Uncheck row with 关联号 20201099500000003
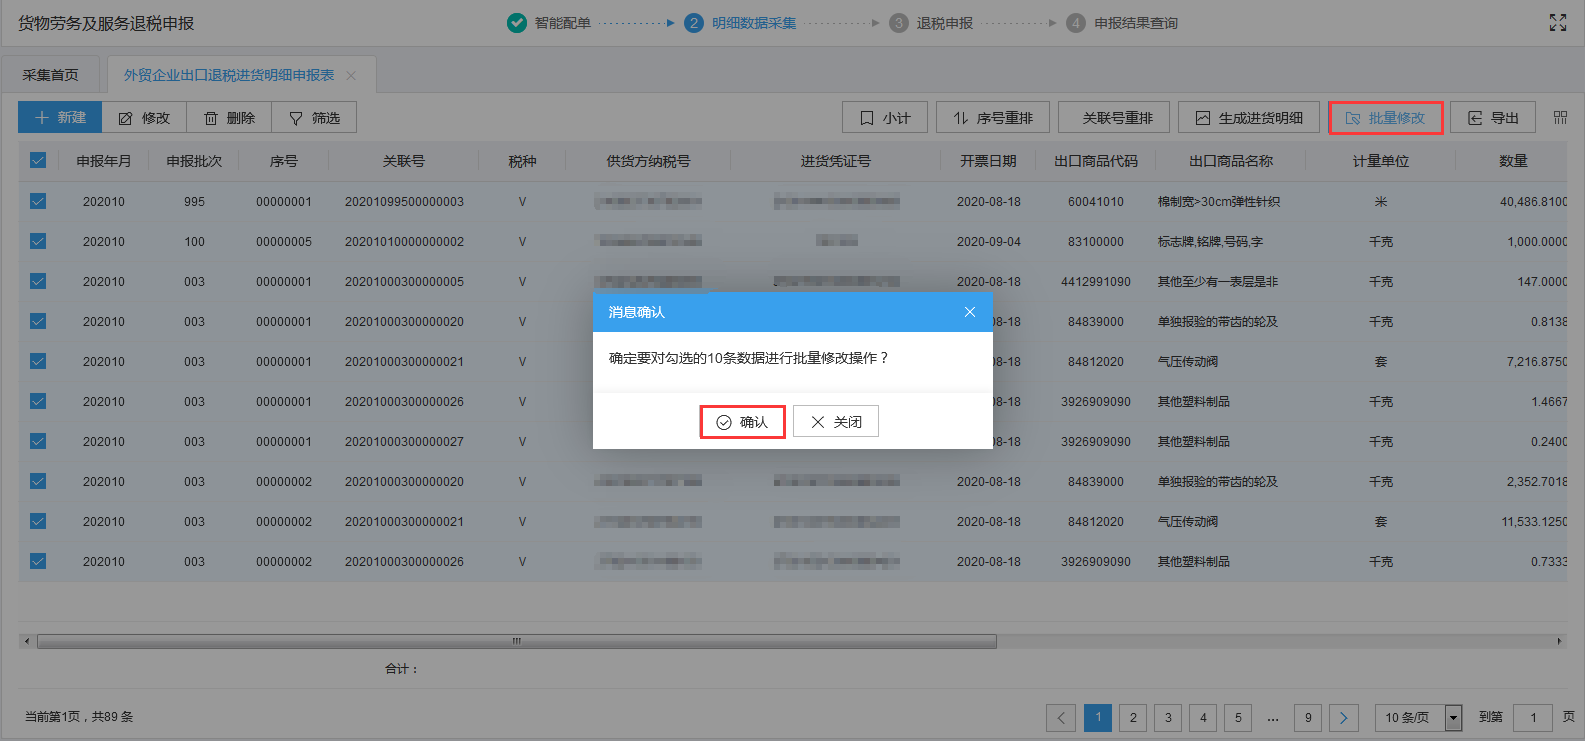 tap(38, 201)
